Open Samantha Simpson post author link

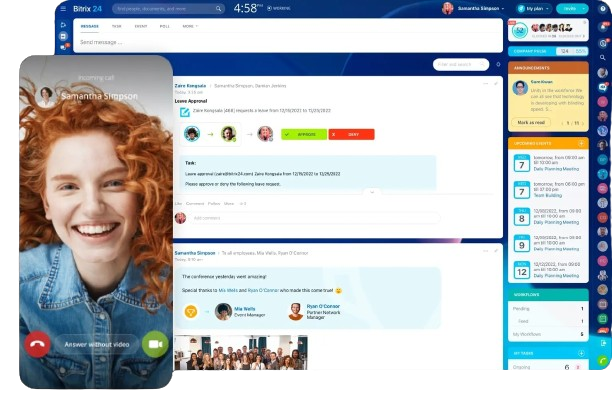[x=195, y=253]
